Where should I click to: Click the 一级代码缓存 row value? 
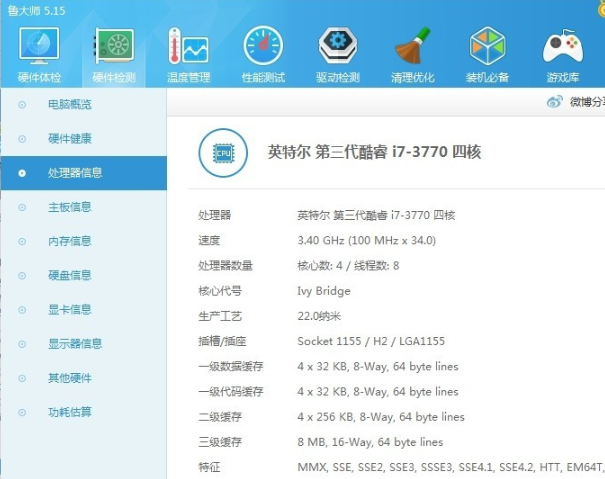click(x=378, y=392)
